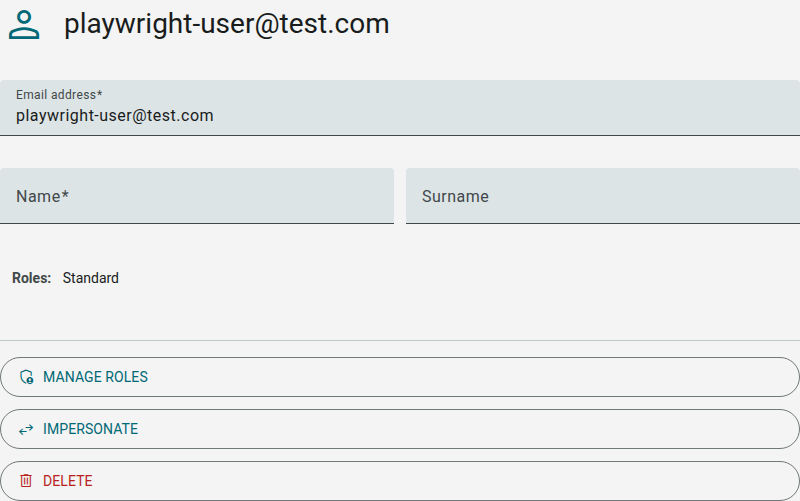Open the Manage Roles dialog
Image resolution: width=800 pixels, height=501 pixels.
pos(399,377)
